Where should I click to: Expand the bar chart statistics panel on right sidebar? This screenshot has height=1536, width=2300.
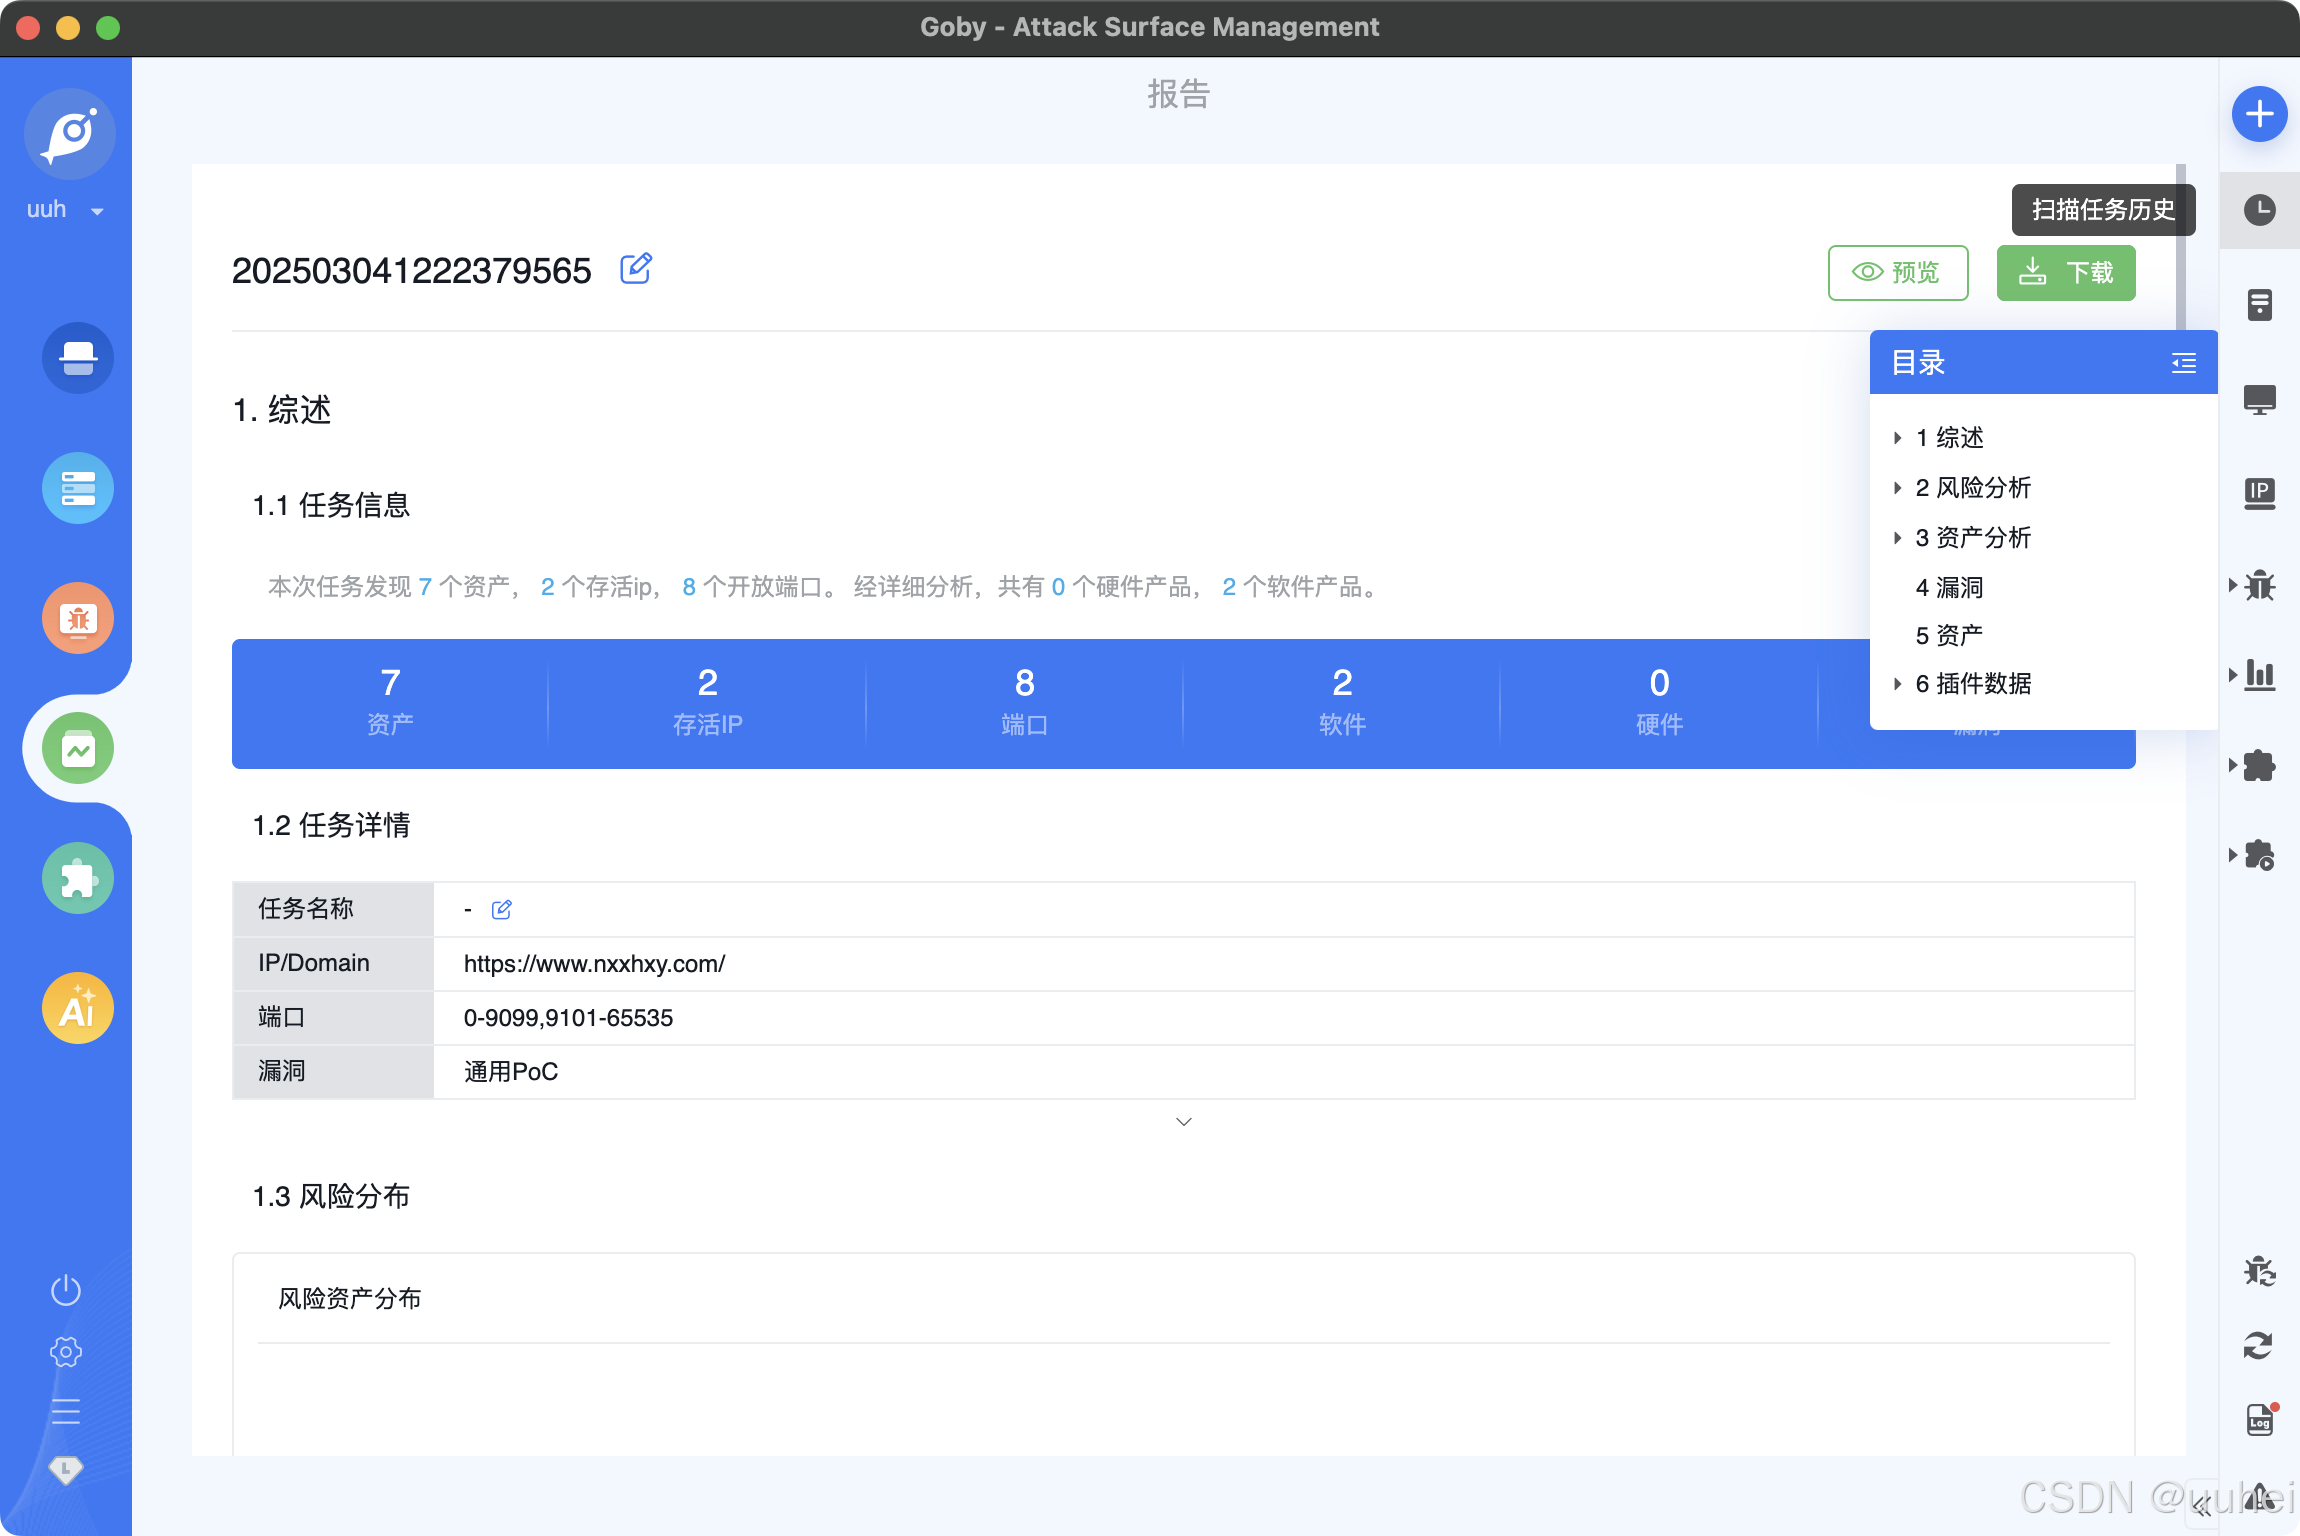click(x=2259, y=675)
